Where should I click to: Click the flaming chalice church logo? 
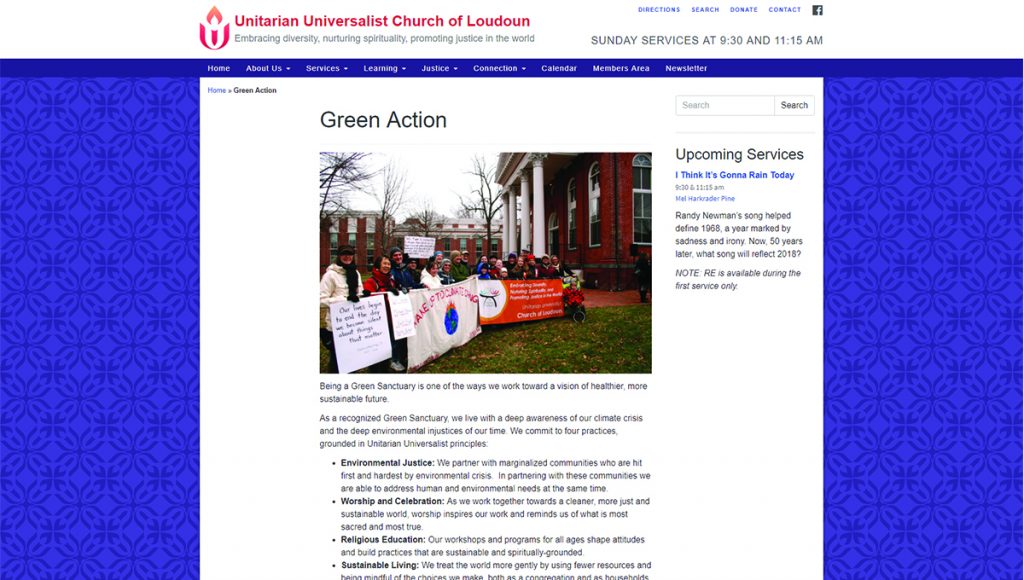[x=214, y=28]
